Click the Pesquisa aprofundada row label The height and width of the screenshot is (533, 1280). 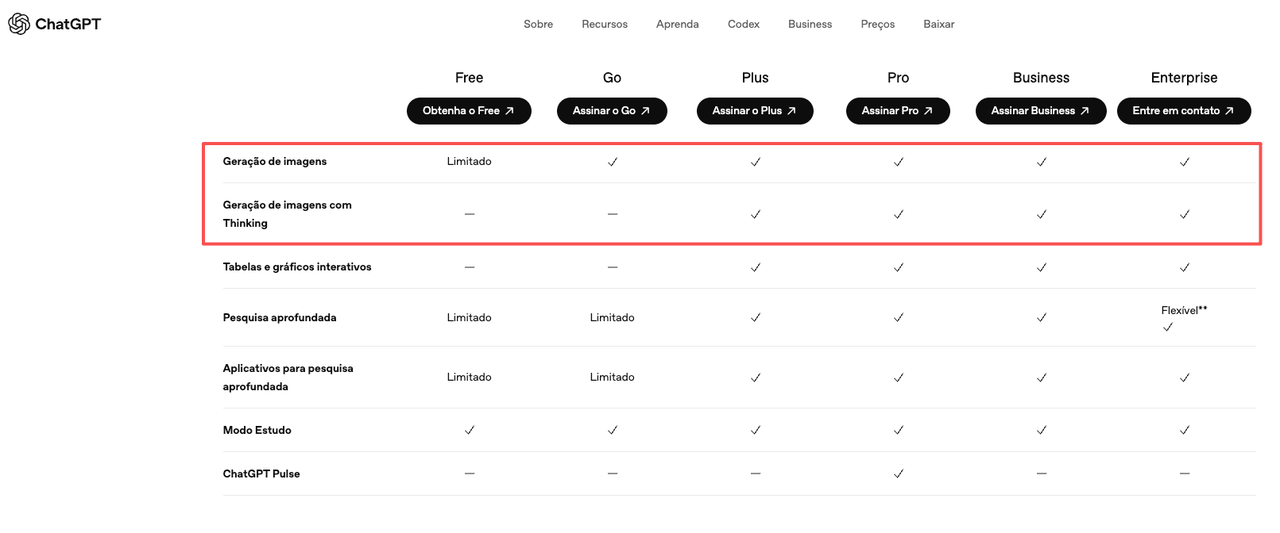point(280,317)
